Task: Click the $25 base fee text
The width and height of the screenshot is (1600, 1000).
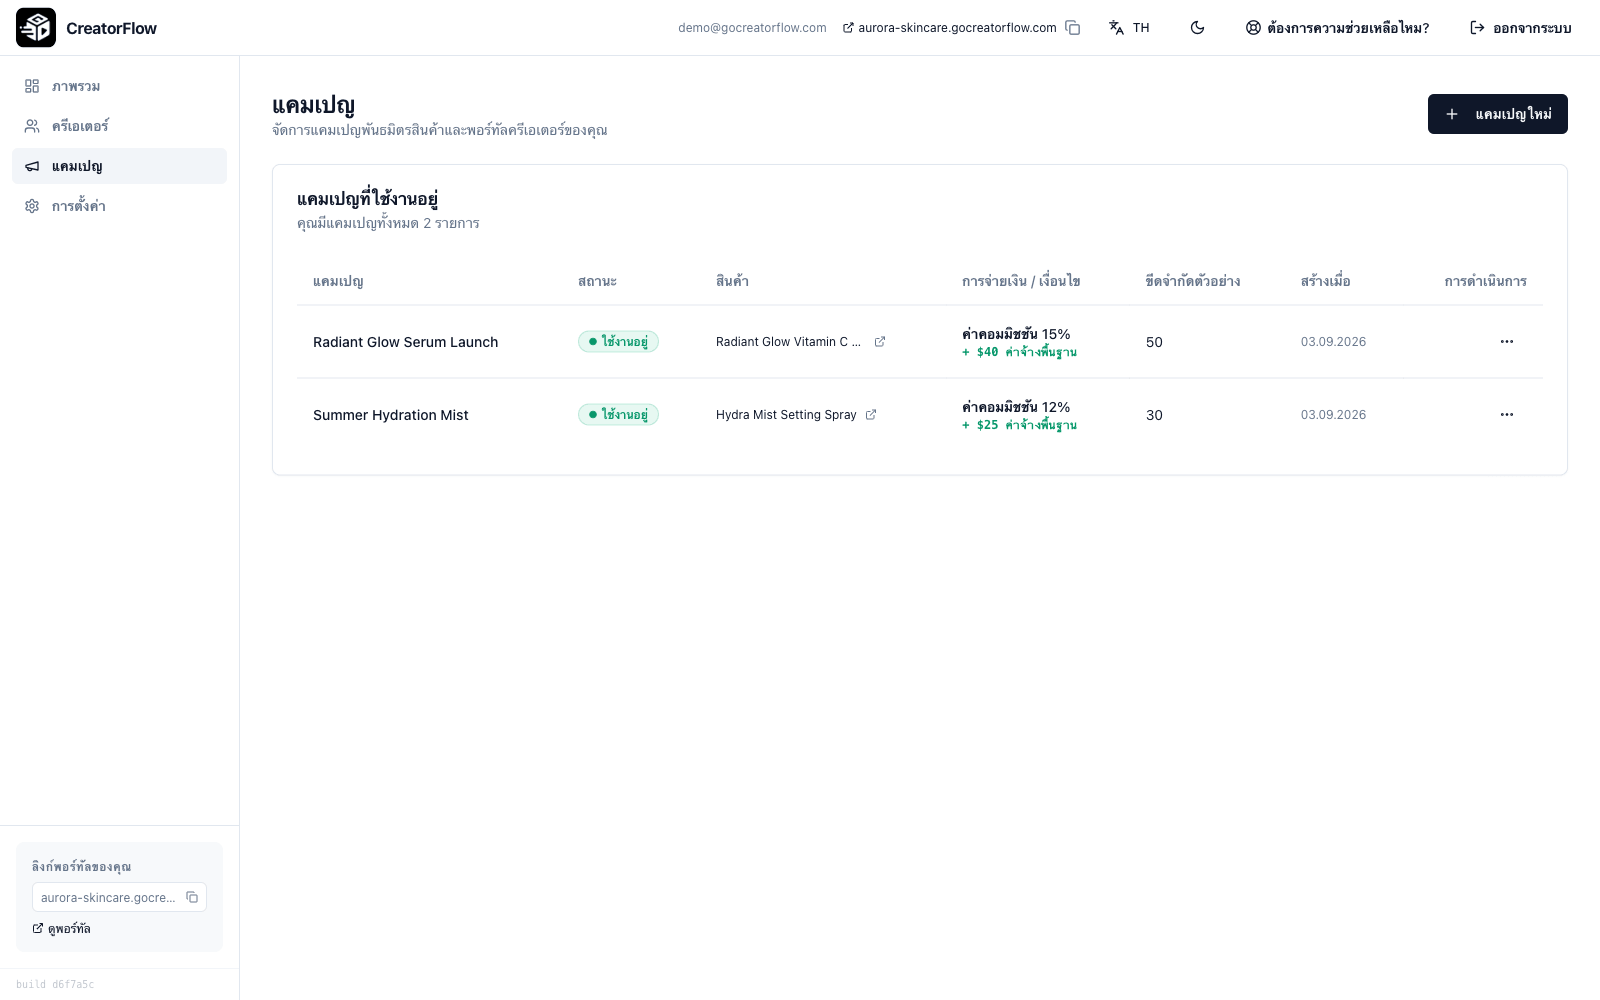Action: (x=1019, y=425)
